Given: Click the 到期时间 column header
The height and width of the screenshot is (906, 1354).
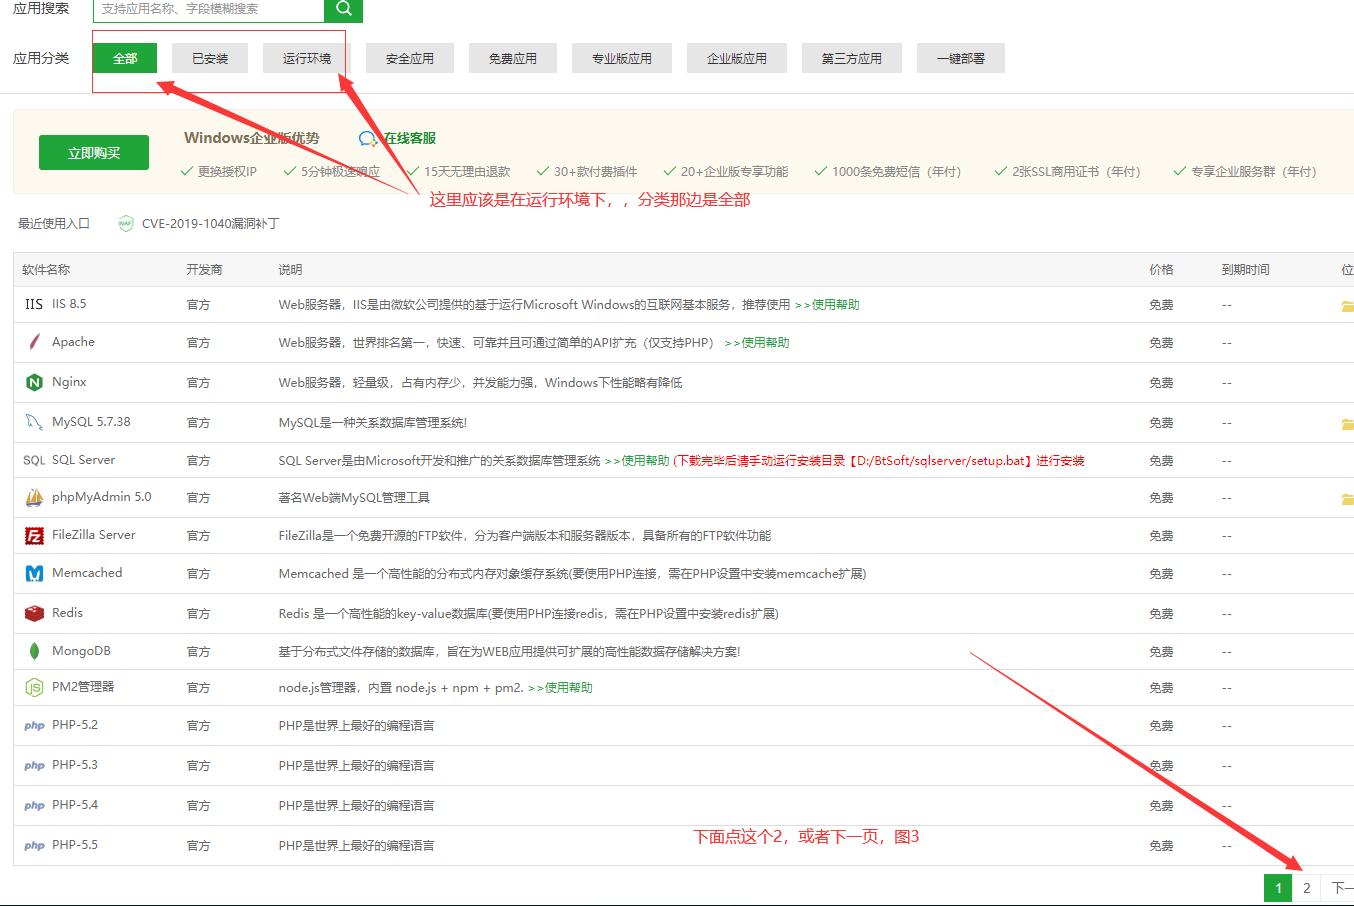Looking at the screenshot, I should pyautogui.click(x=1245, y=270).
